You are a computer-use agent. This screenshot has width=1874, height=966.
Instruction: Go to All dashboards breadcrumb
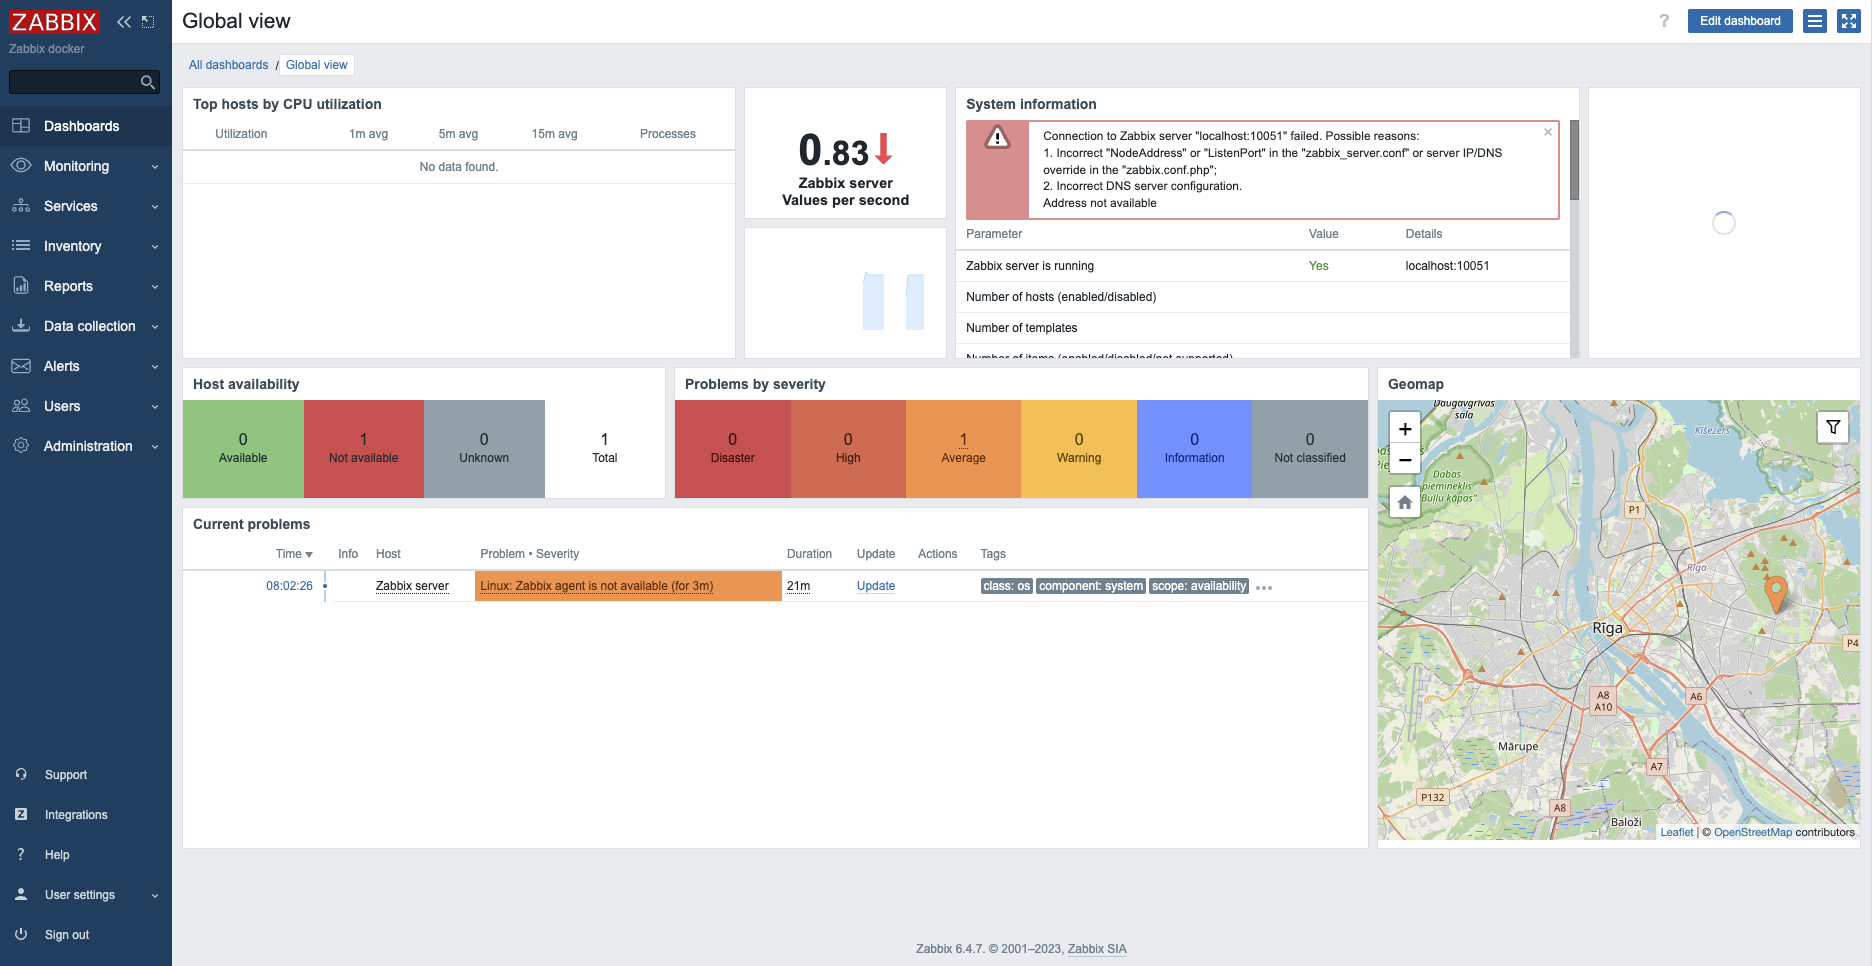coord(228,65)
